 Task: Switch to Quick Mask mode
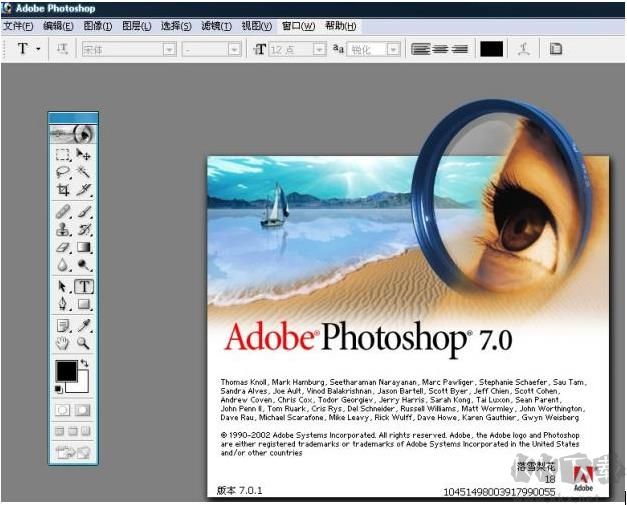tap(83, 410)
